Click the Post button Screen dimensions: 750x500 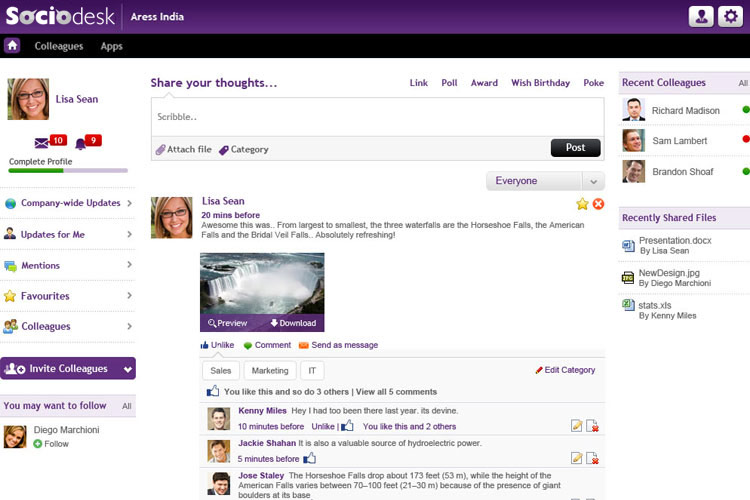575,148
